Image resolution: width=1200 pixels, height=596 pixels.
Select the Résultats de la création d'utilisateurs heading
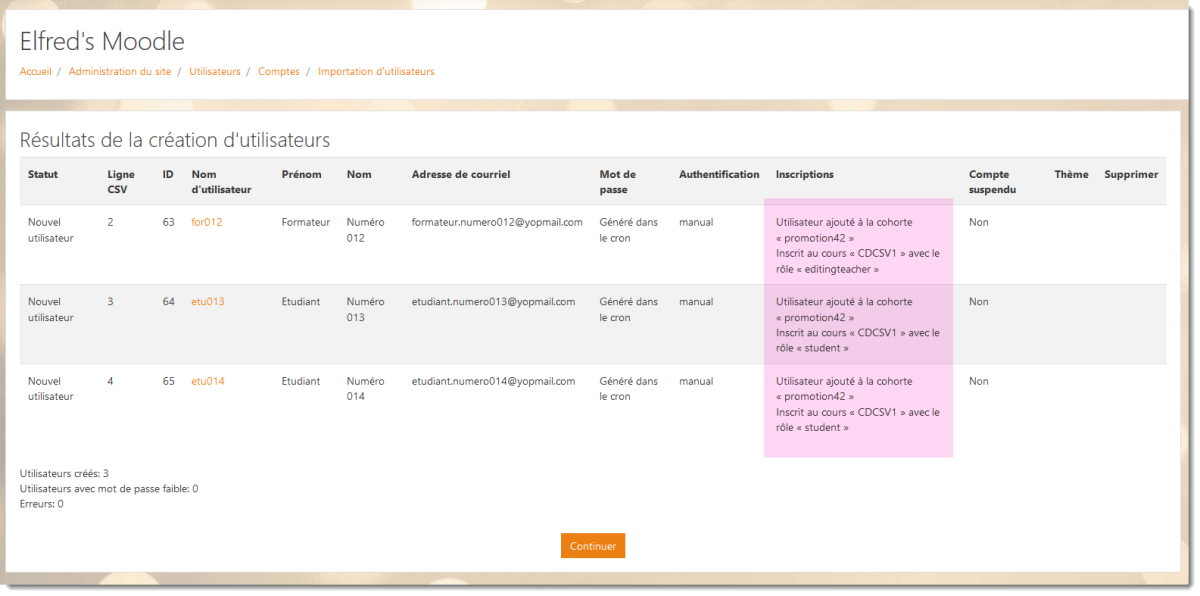pos(175,140)
